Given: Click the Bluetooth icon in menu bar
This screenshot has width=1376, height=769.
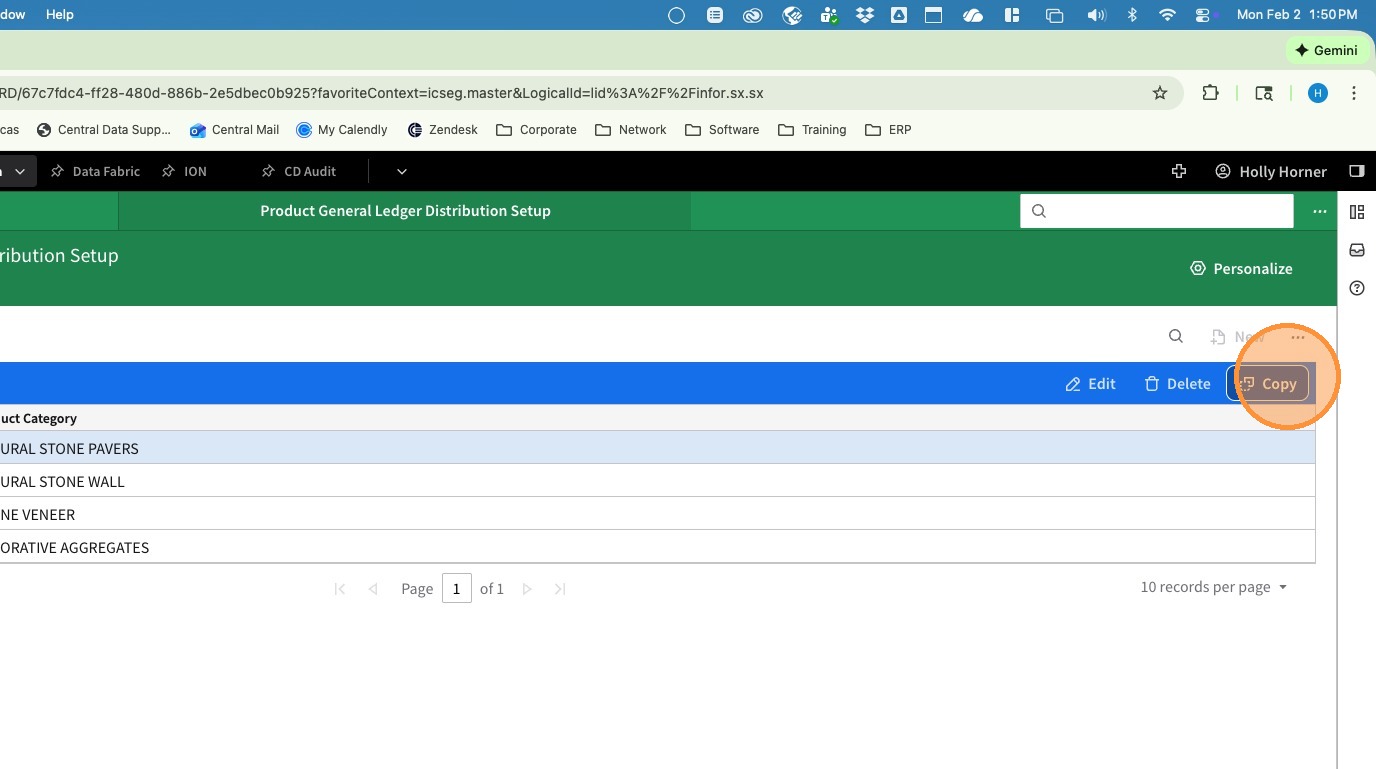Looking at the screenshot, I should coord(1133,15).
